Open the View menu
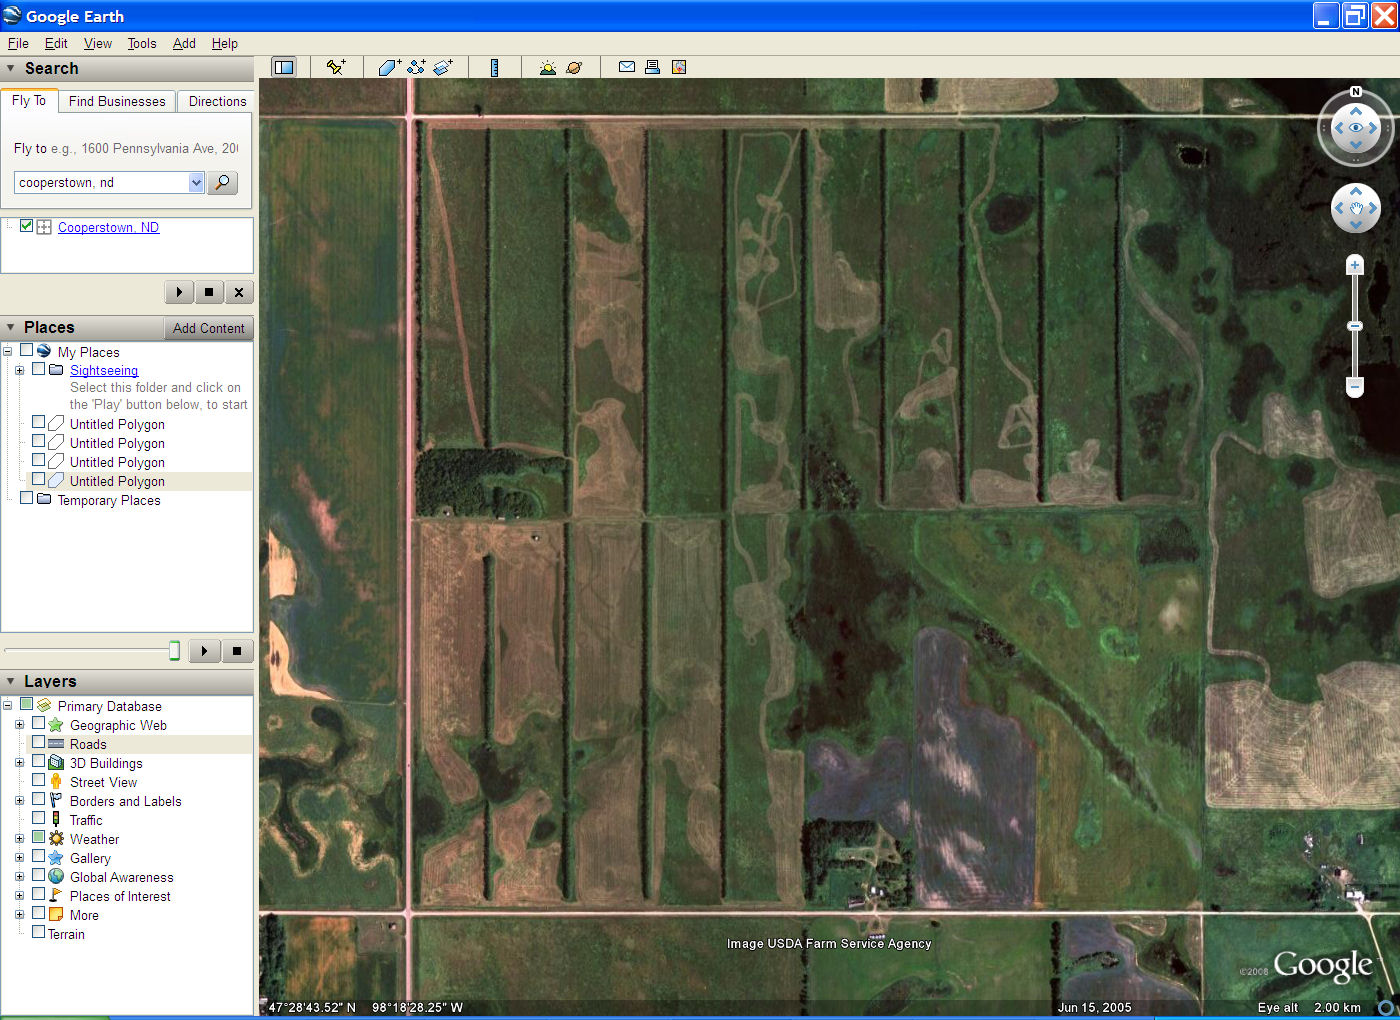 (x=98, y=43)
